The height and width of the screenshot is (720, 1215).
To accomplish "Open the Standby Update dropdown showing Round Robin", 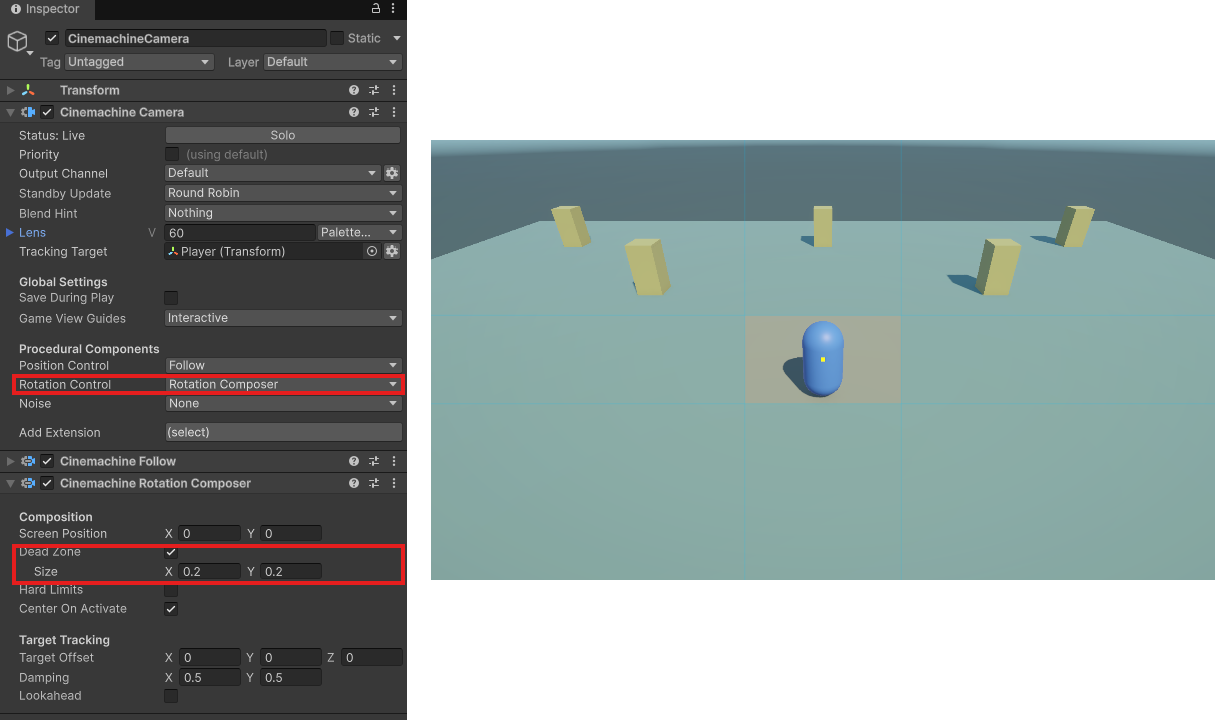I will click(283, 193).
